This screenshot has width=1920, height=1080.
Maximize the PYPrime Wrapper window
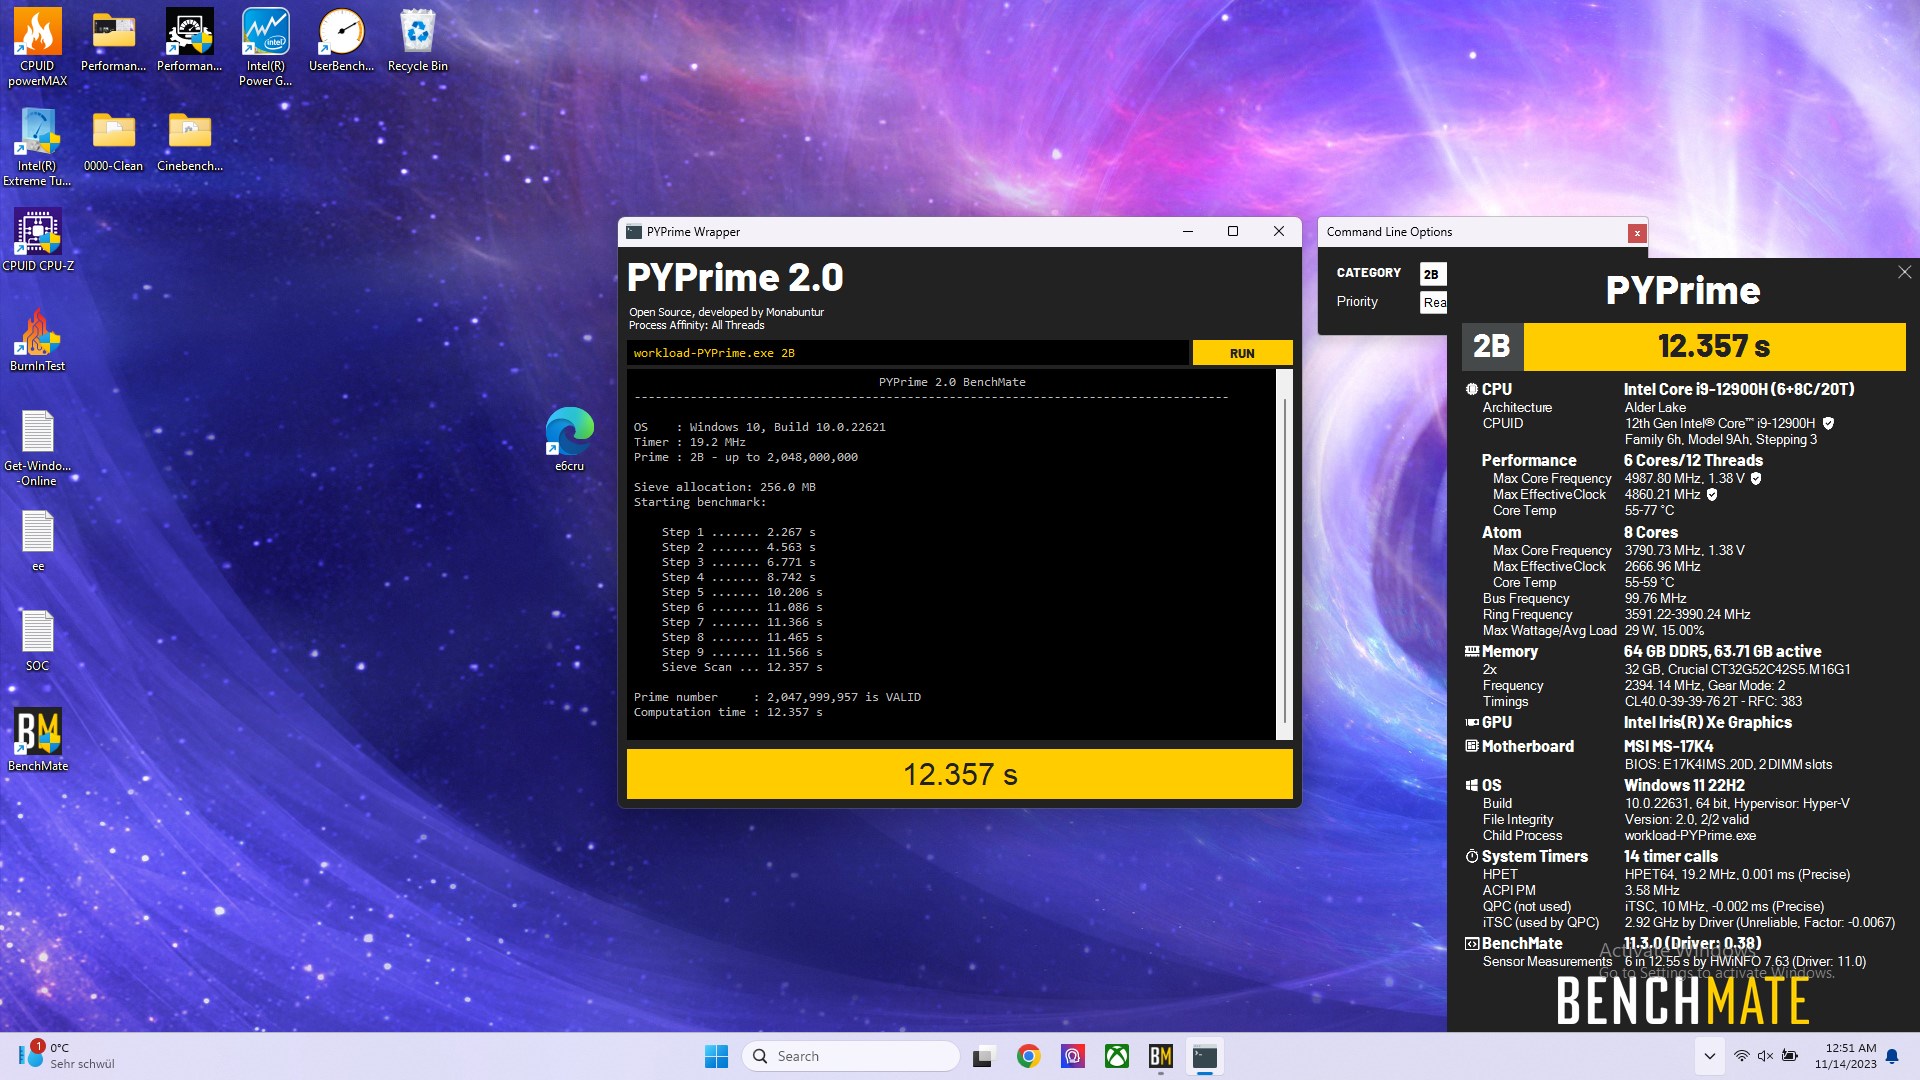pos(1233,232)
